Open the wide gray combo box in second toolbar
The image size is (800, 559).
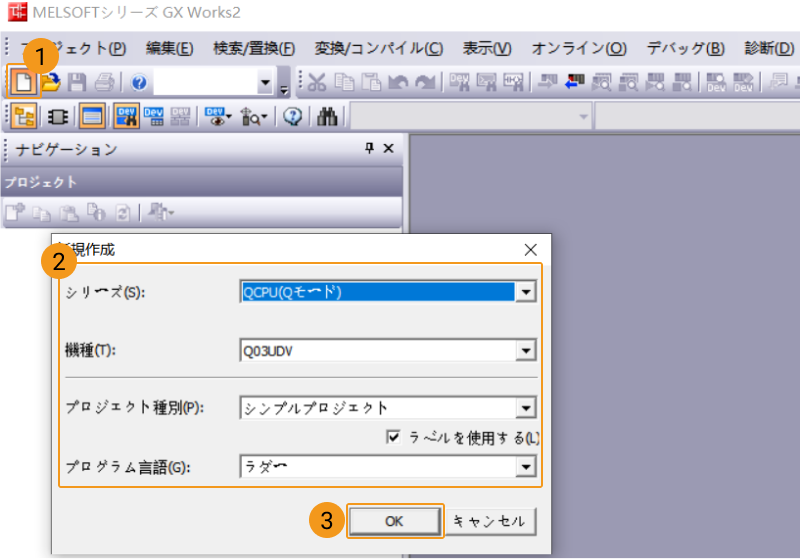coord(583,117)
